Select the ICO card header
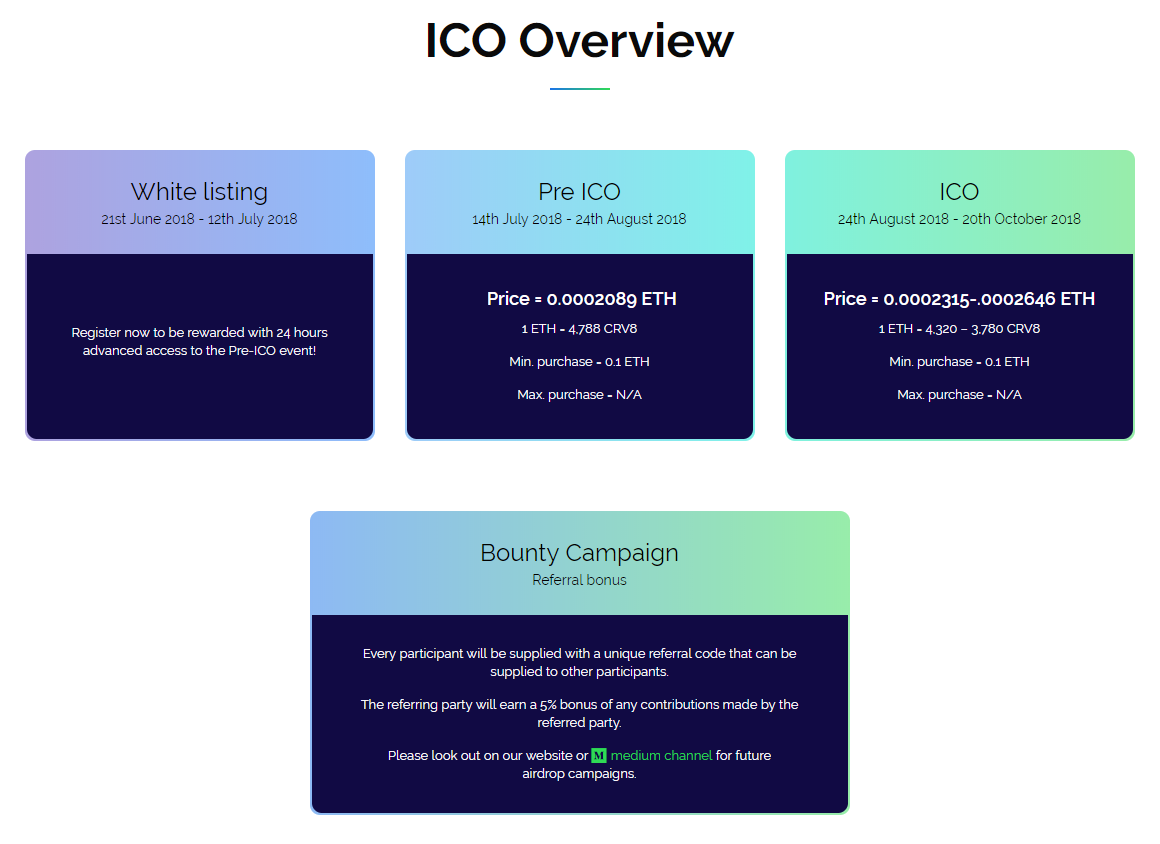Screen dimensions: 1160x844 point(960,202)
